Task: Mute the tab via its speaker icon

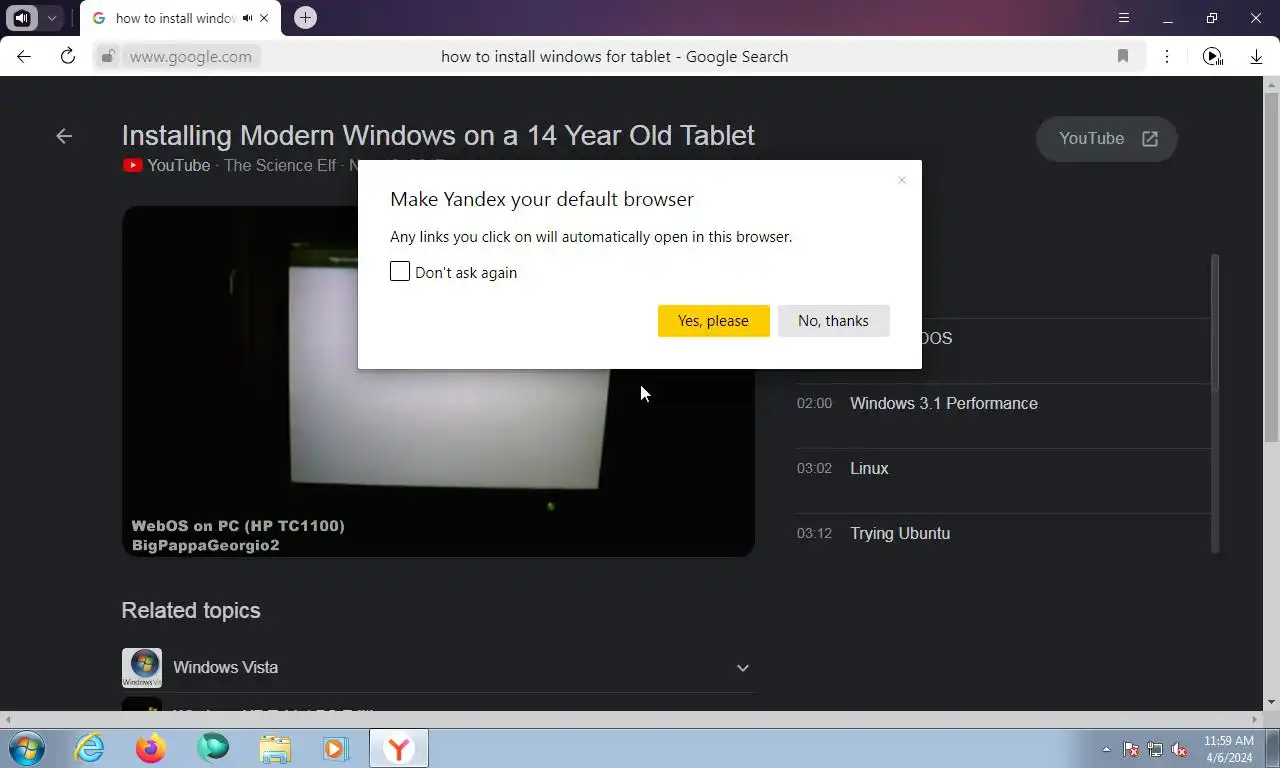Action: click(x=247, y=18)
